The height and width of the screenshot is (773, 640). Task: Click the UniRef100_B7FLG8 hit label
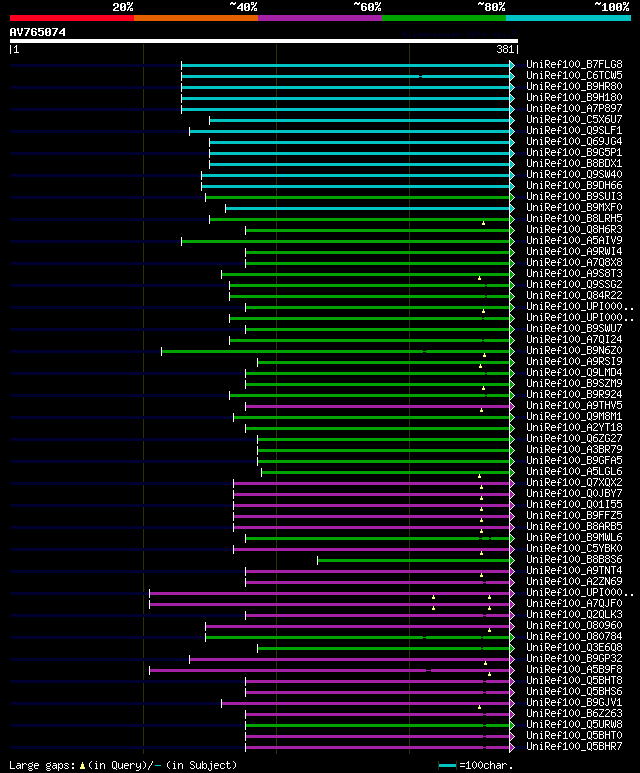pyautogui.click(x=574, y=65)
